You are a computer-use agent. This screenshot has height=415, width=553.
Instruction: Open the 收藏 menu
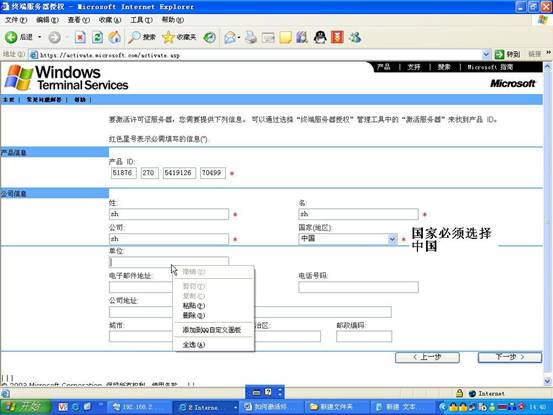[110, 20]
